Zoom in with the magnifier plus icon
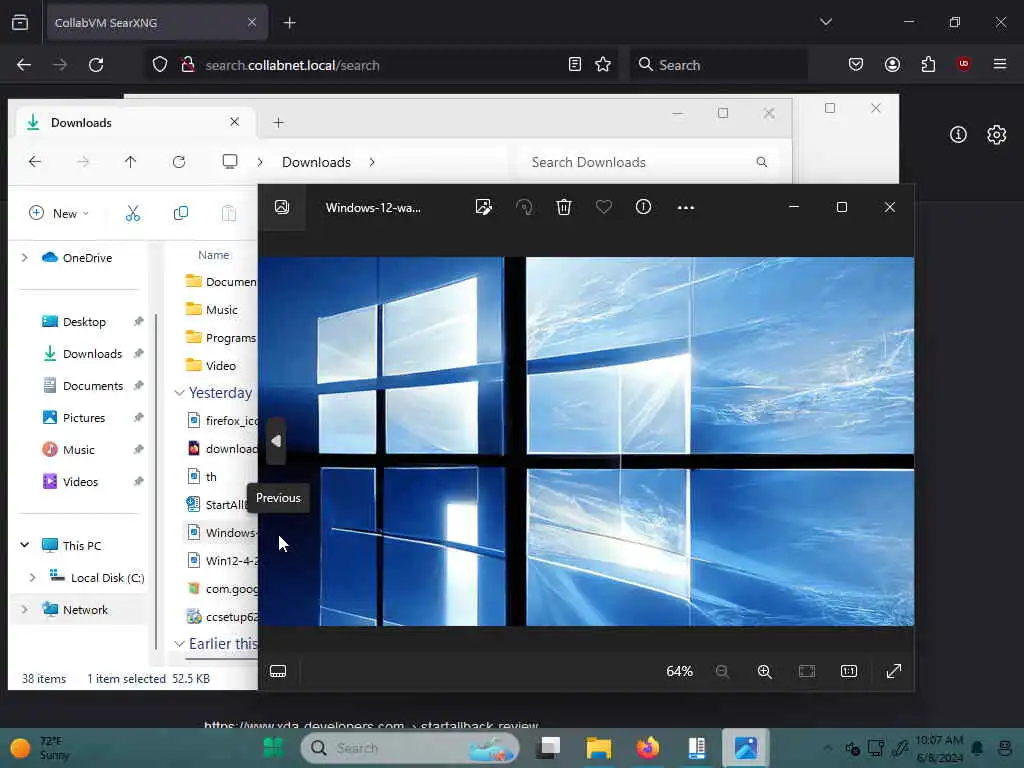This screenshot has width=1024, height=768. click(765, 671)
